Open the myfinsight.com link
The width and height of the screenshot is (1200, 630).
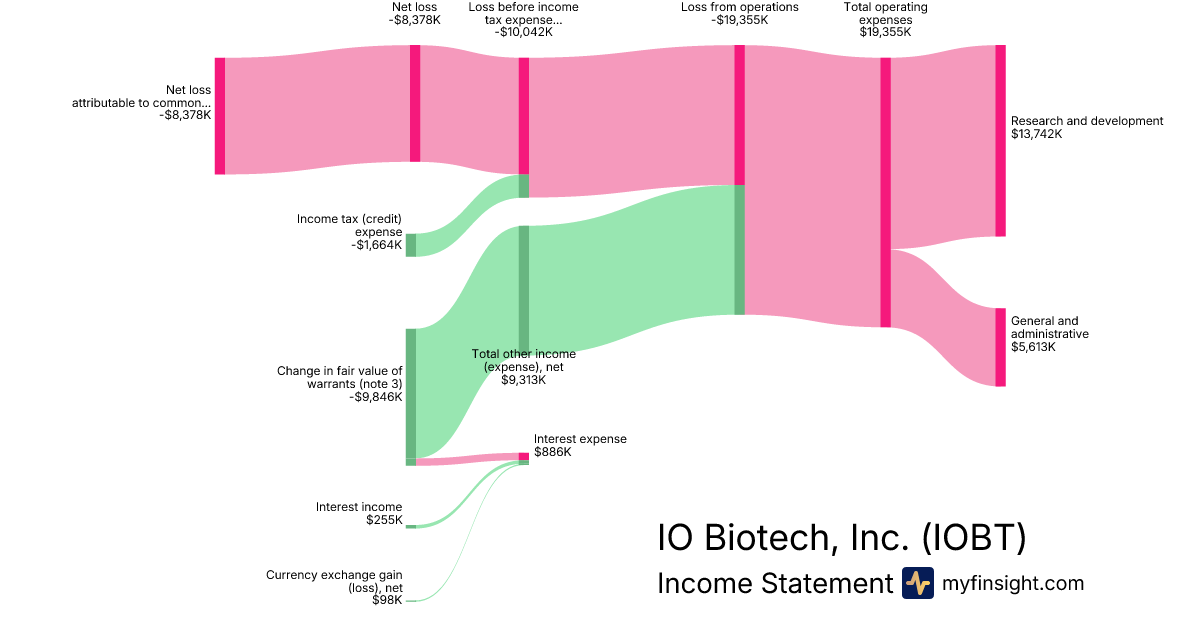click(1013, 583)
